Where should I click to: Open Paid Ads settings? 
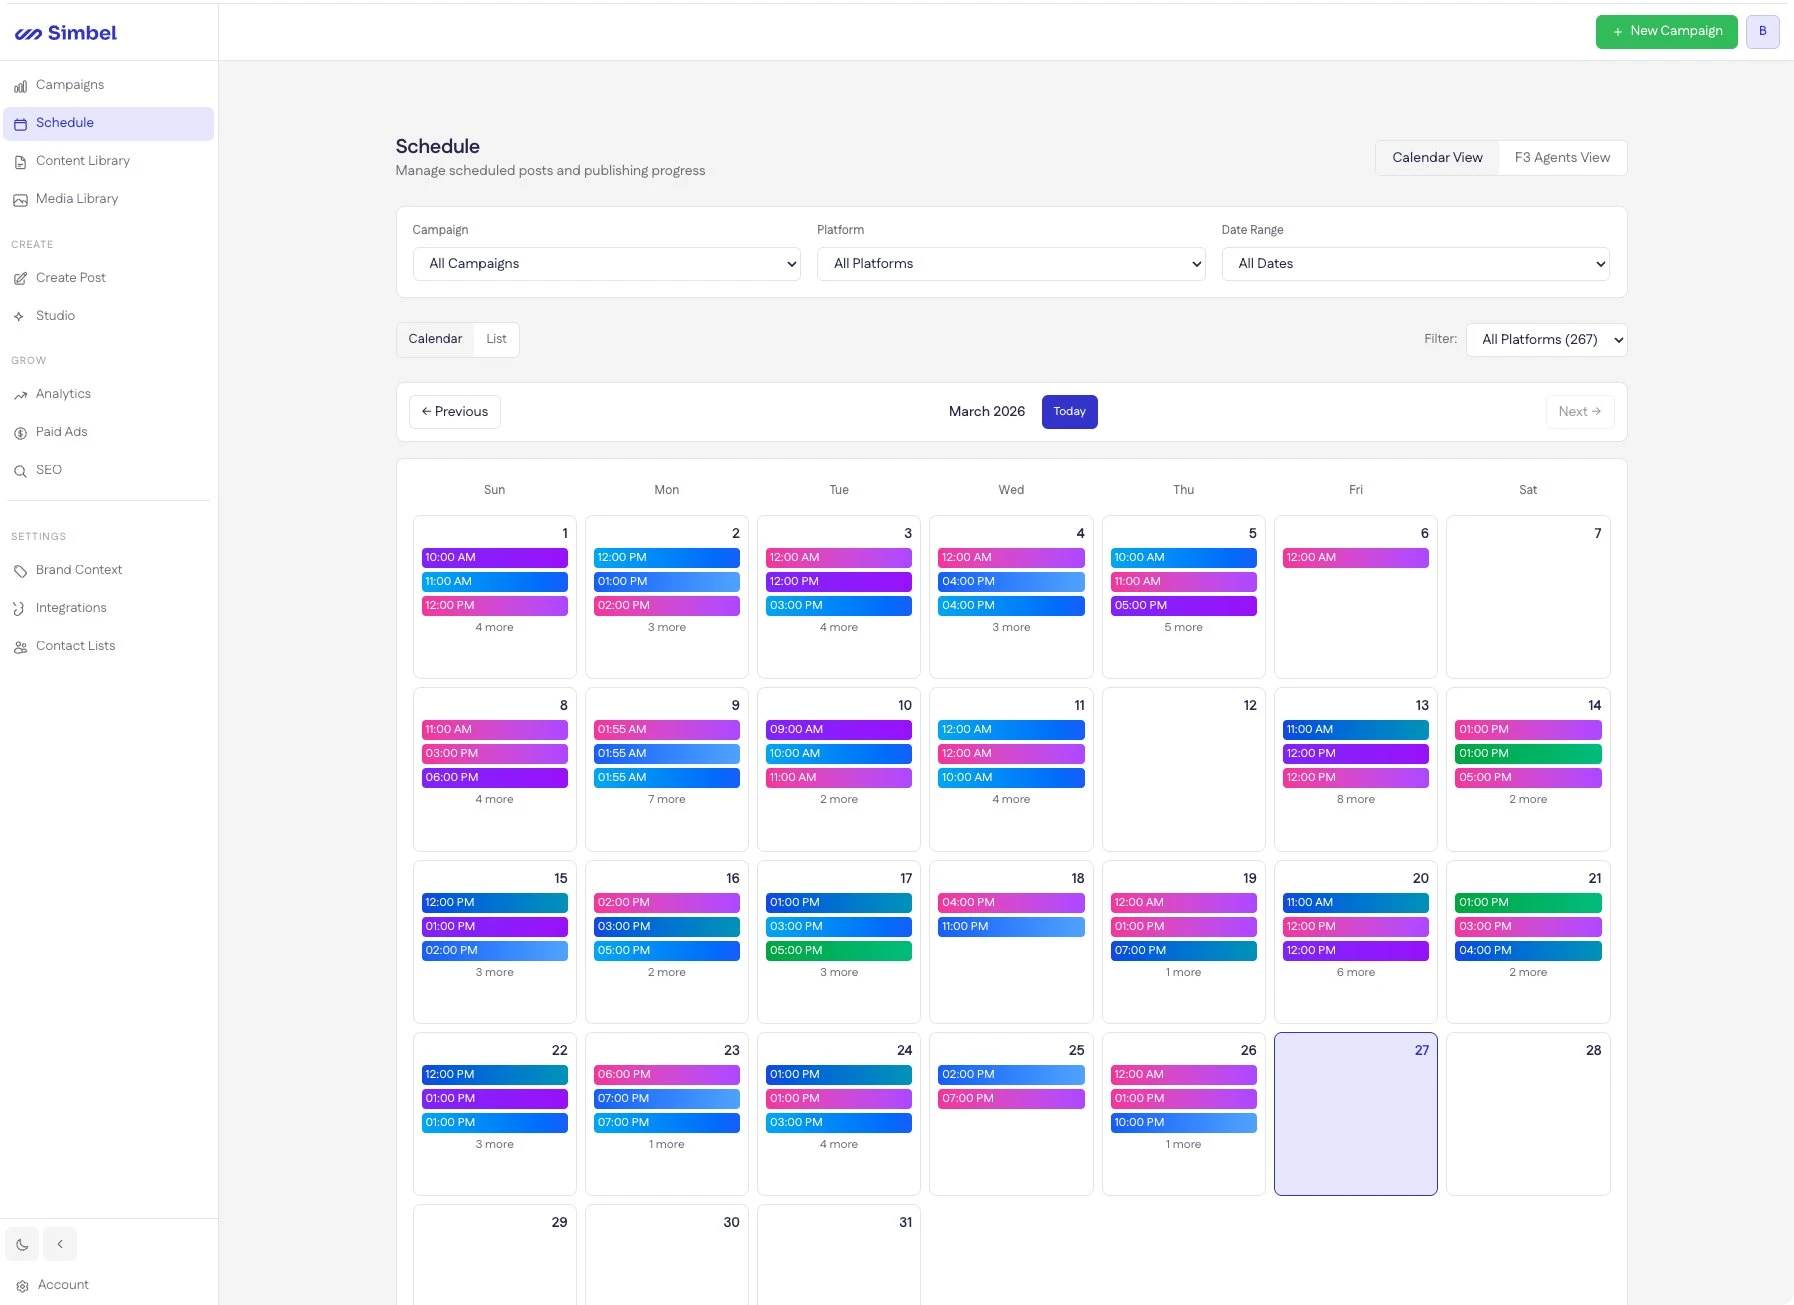(61, 432)
